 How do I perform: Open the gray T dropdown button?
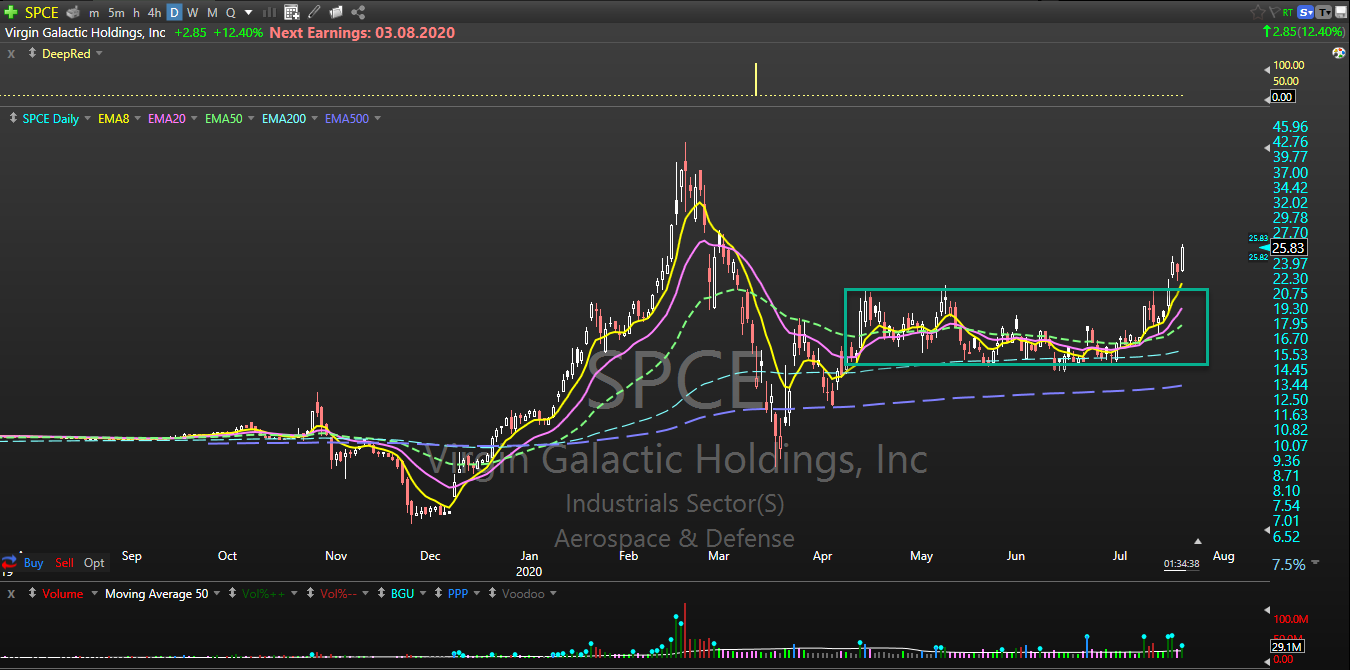[1323, 12]
